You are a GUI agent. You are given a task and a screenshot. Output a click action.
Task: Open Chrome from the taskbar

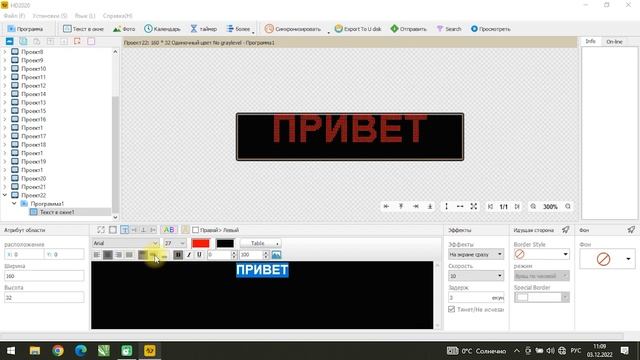tap(58, 351)
